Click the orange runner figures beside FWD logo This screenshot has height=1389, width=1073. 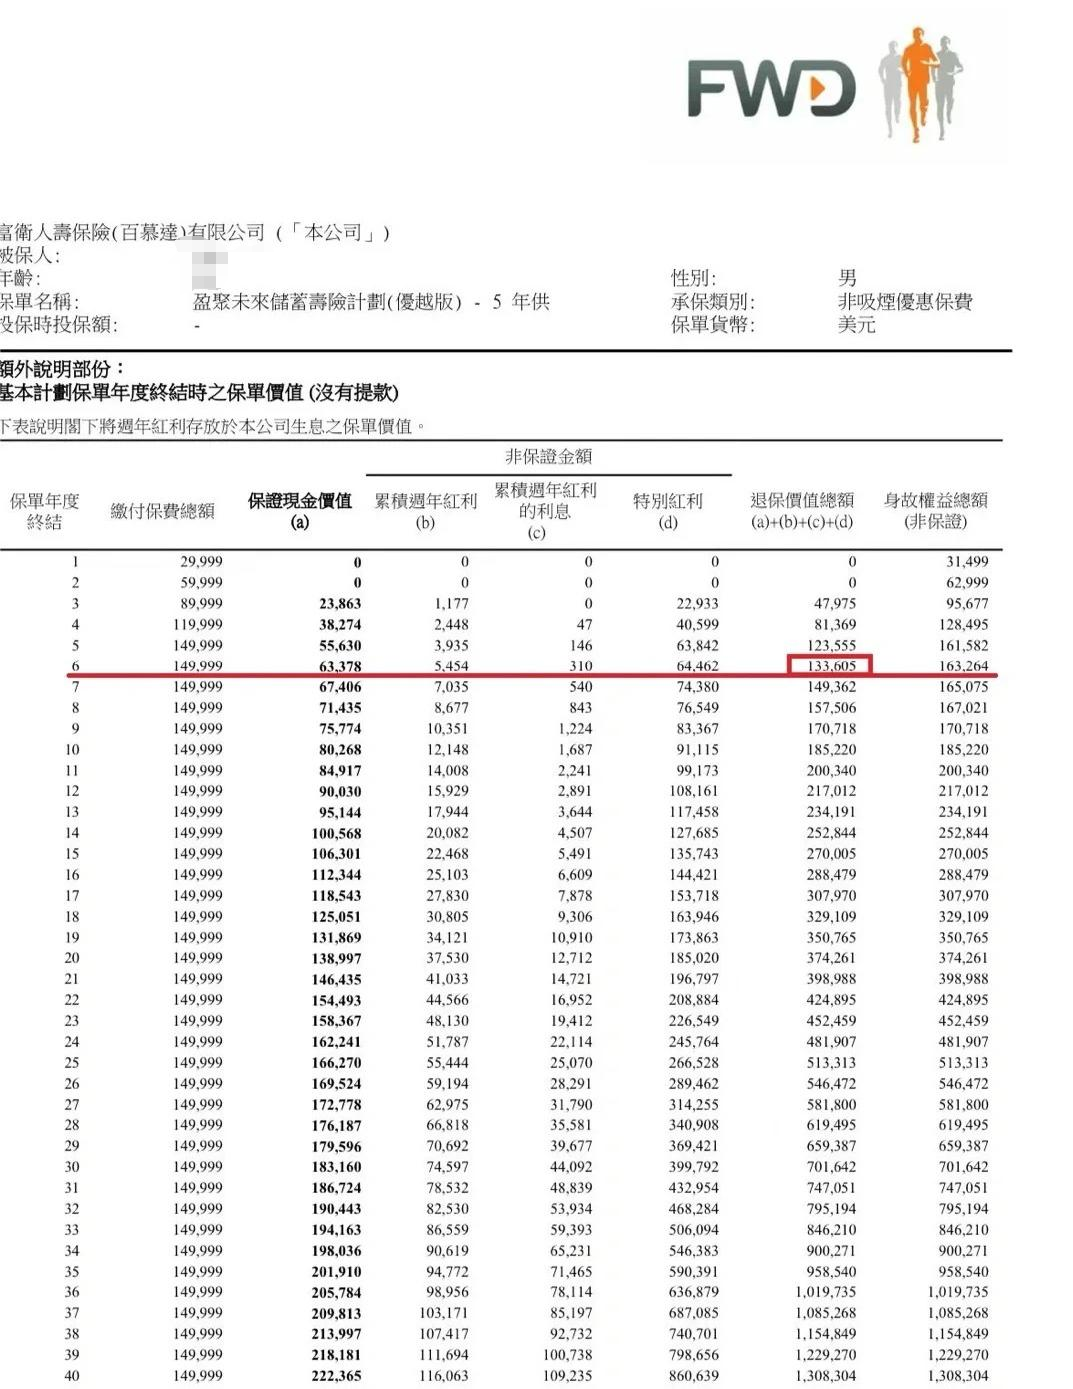click(920, 84)
